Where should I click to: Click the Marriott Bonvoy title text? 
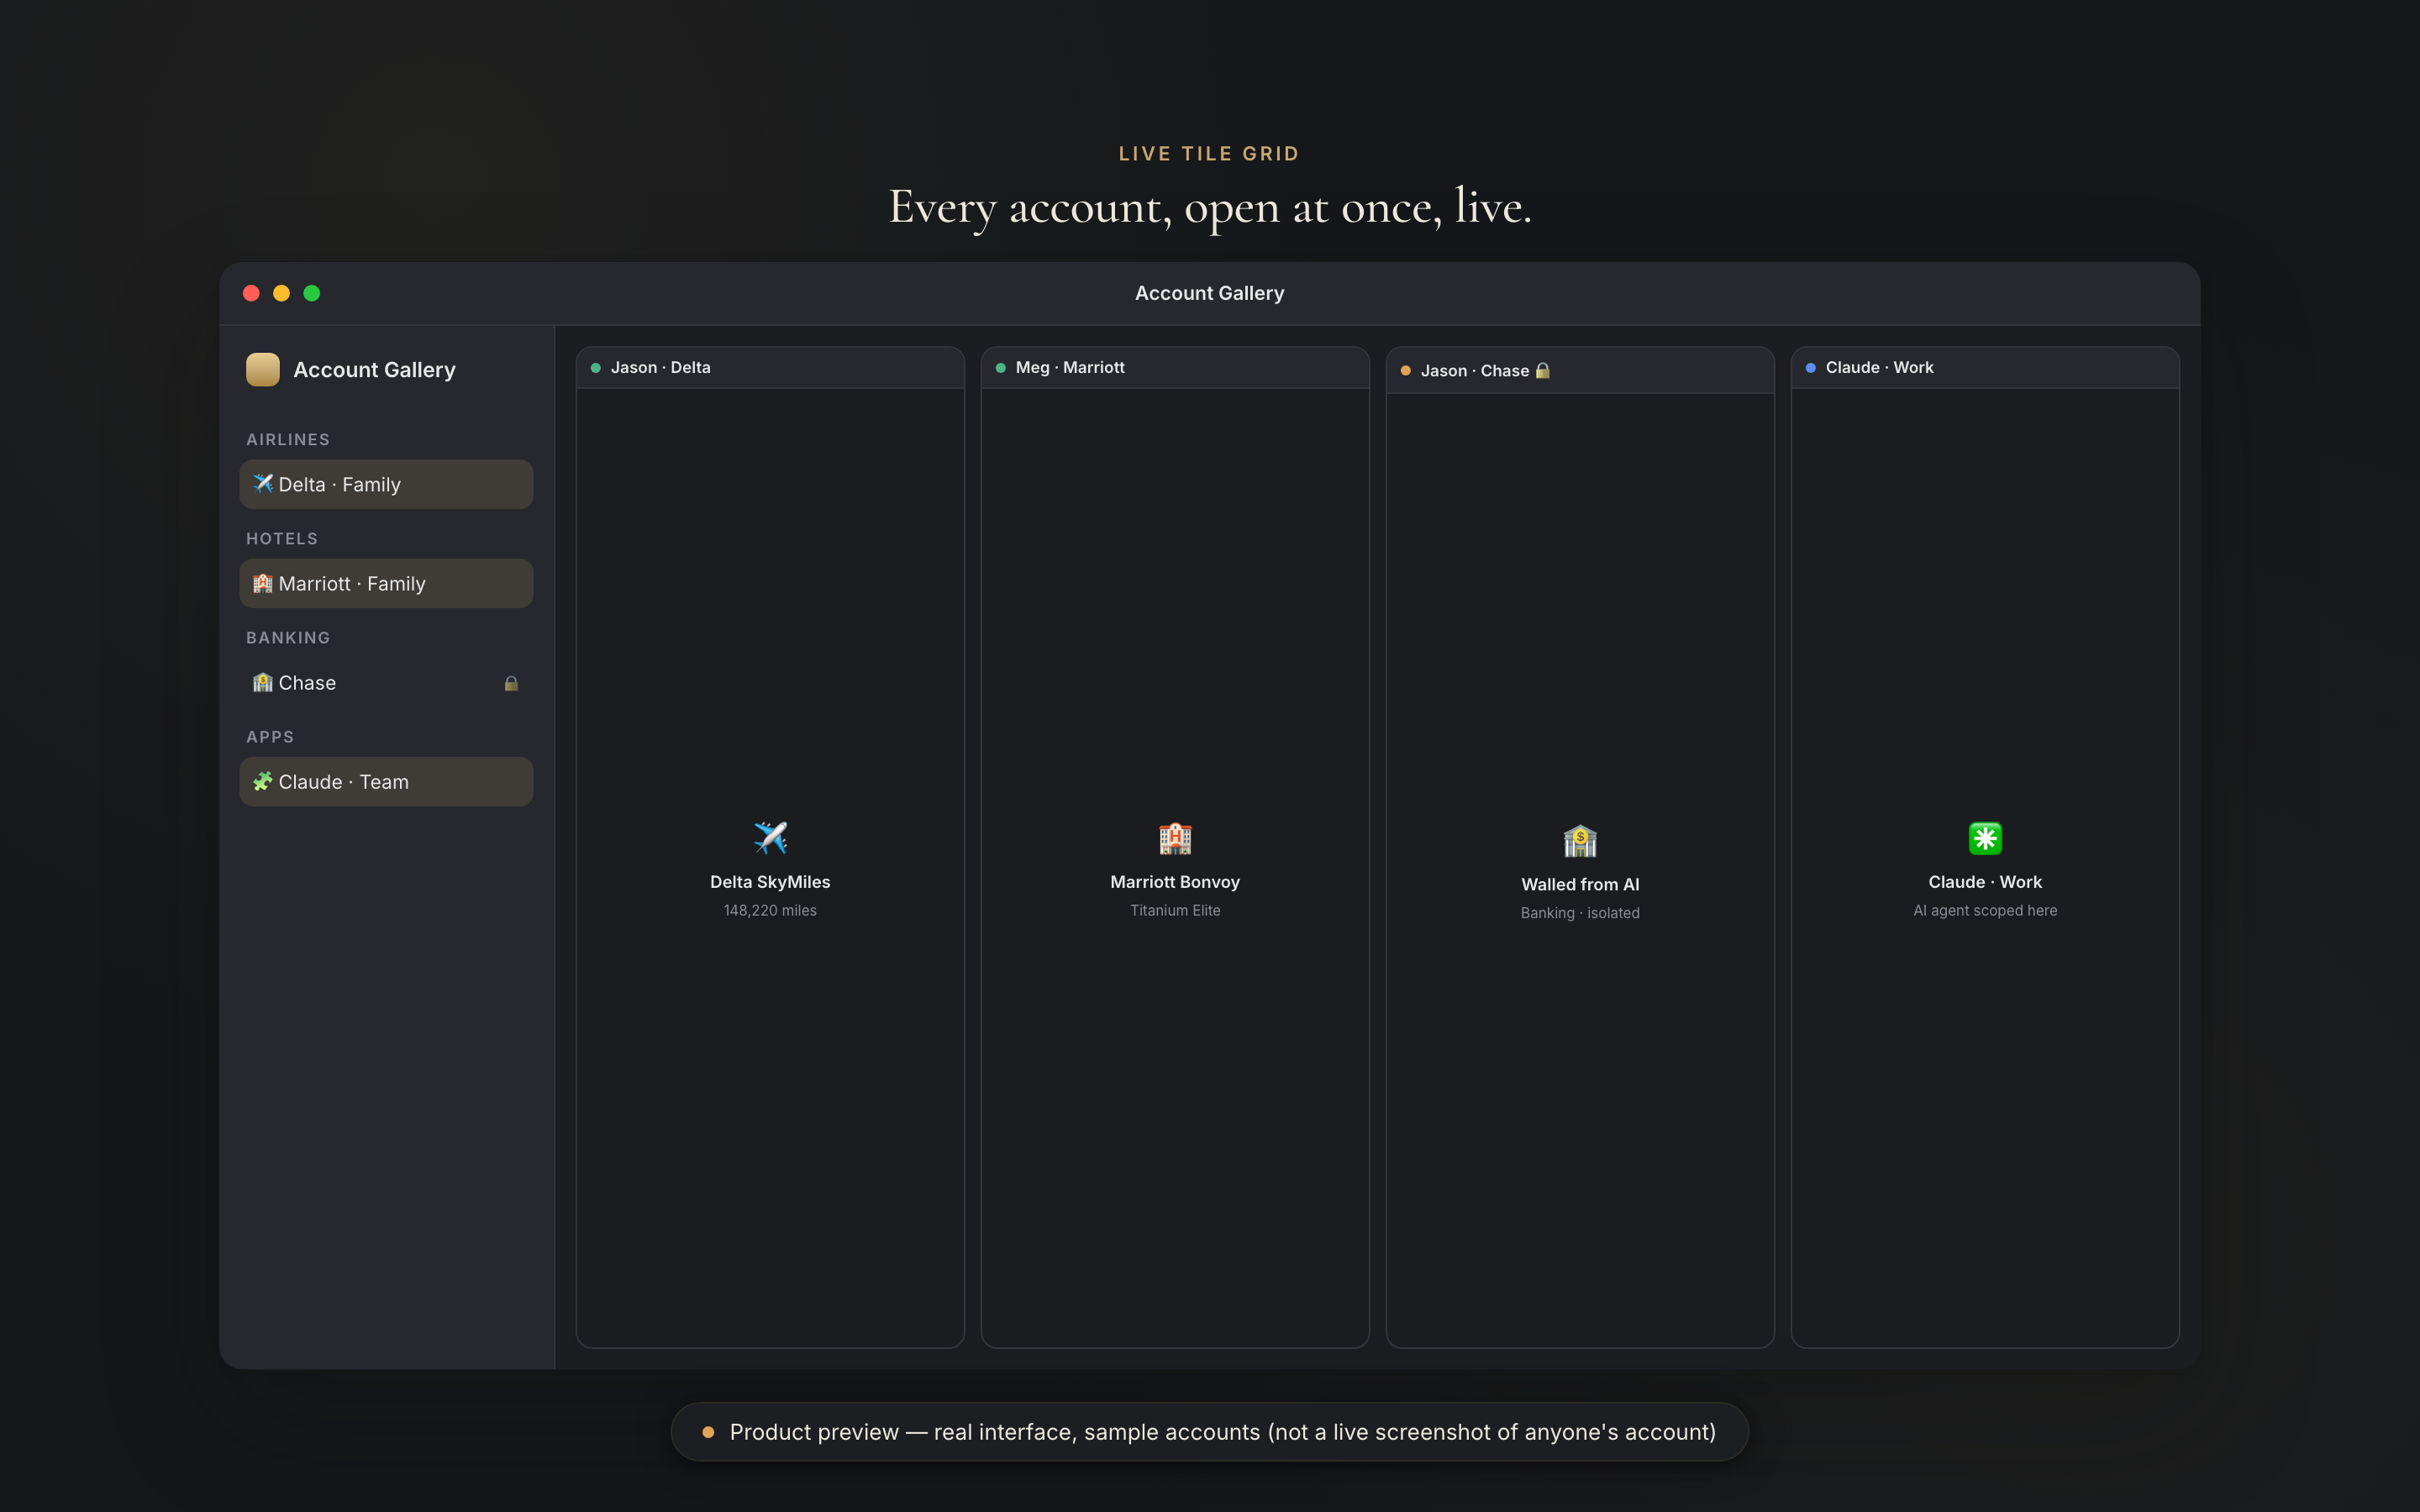click(x=1175, y=882)
